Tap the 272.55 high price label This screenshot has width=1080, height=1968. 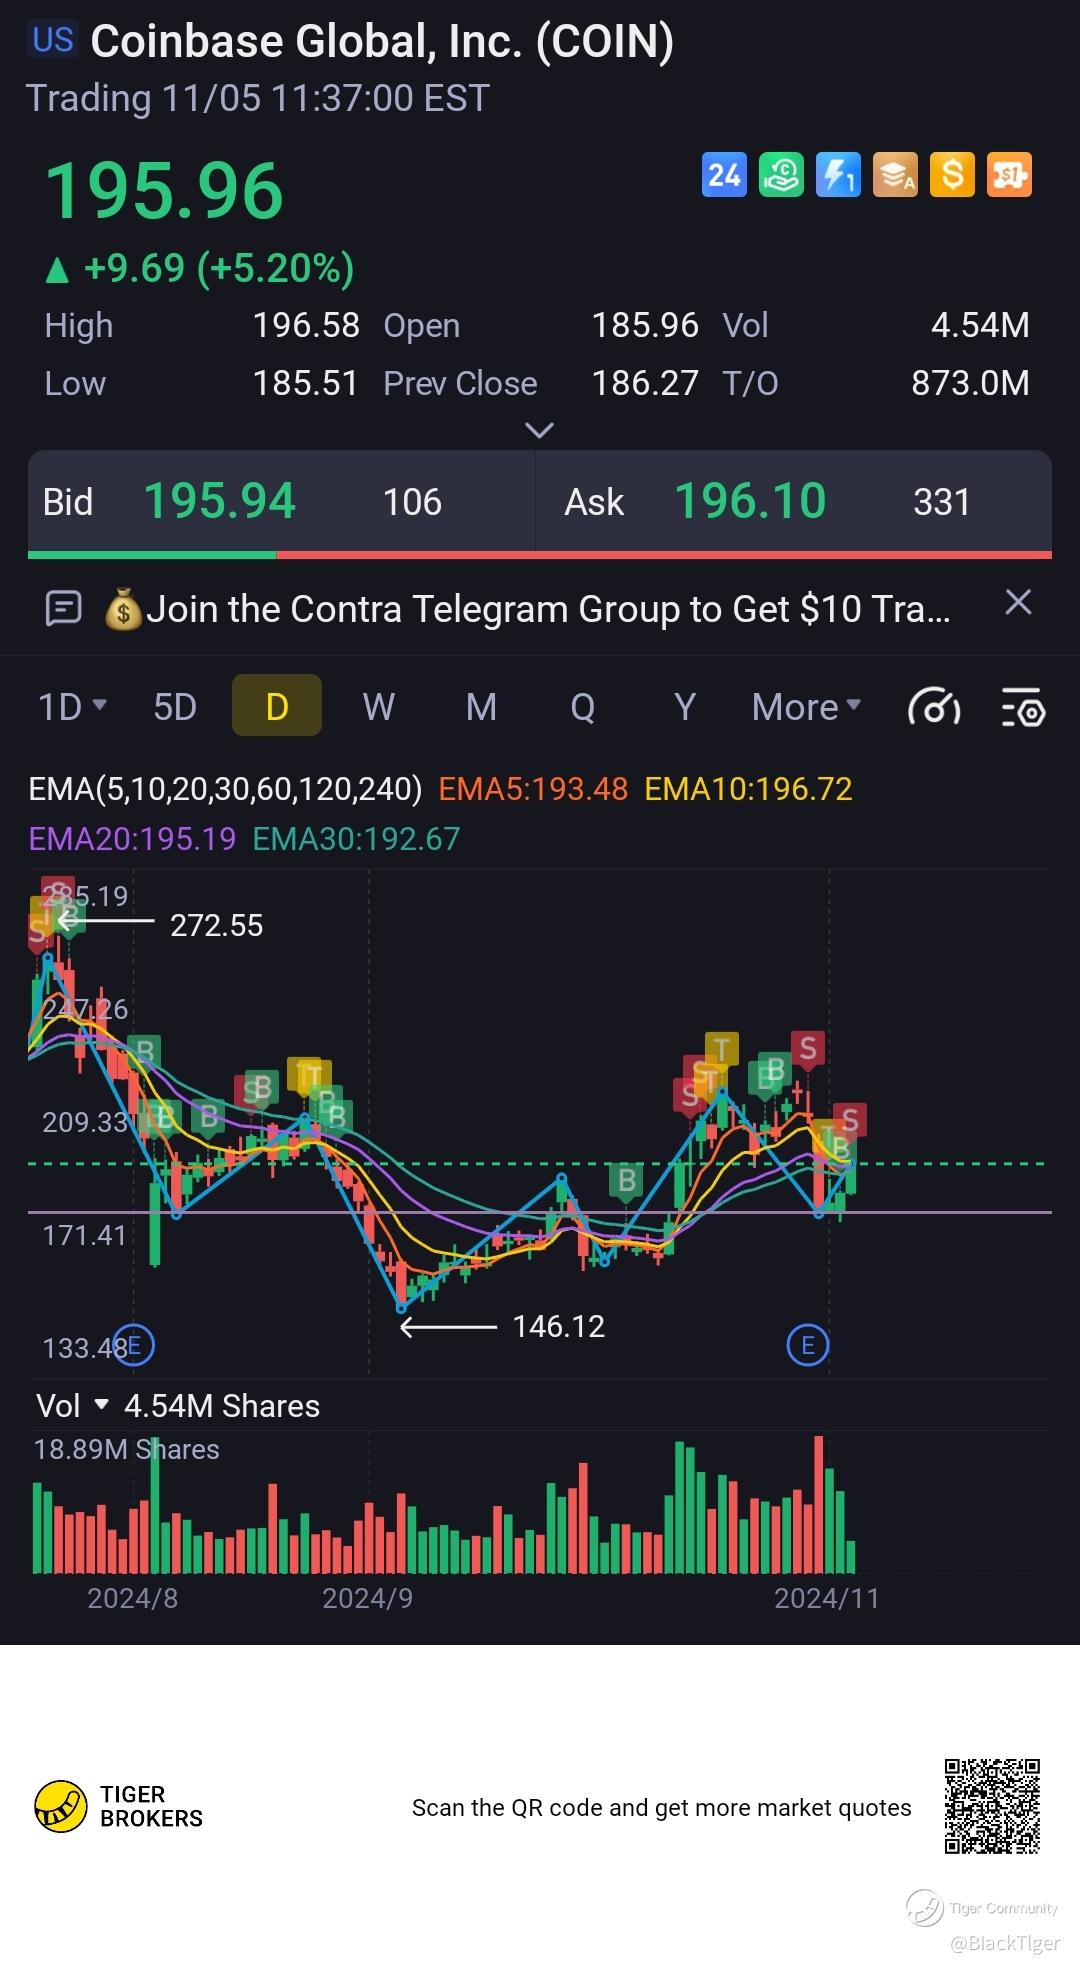216,925
